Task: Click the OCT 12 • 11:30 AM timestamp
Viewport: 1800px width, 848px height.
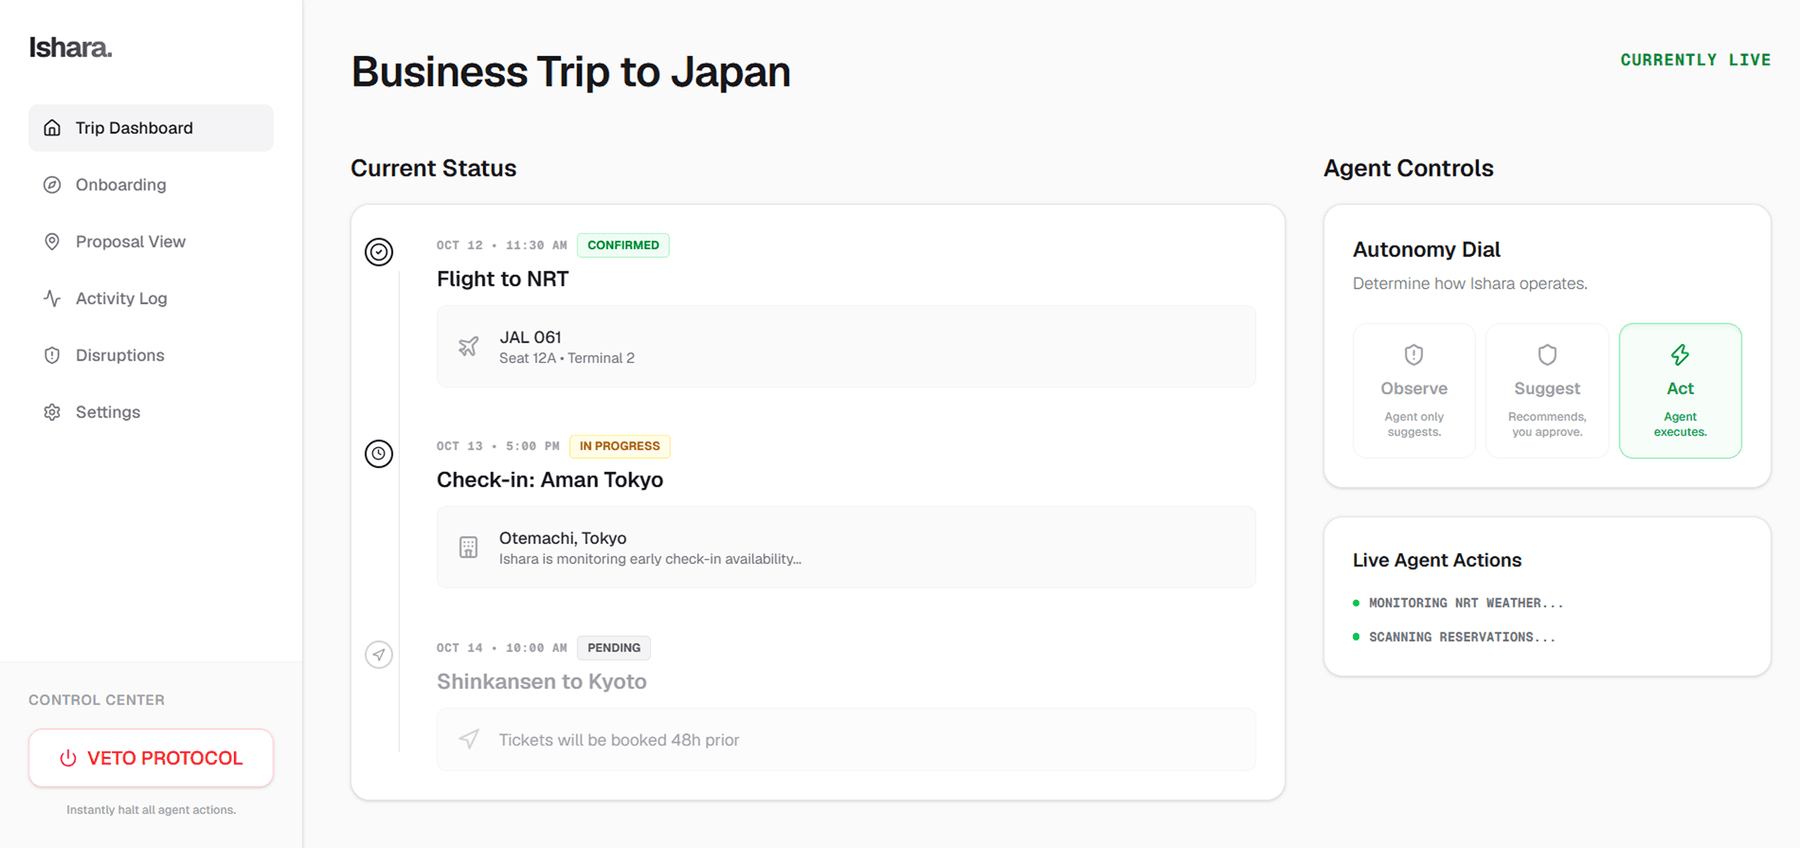Action: (502, 245)
